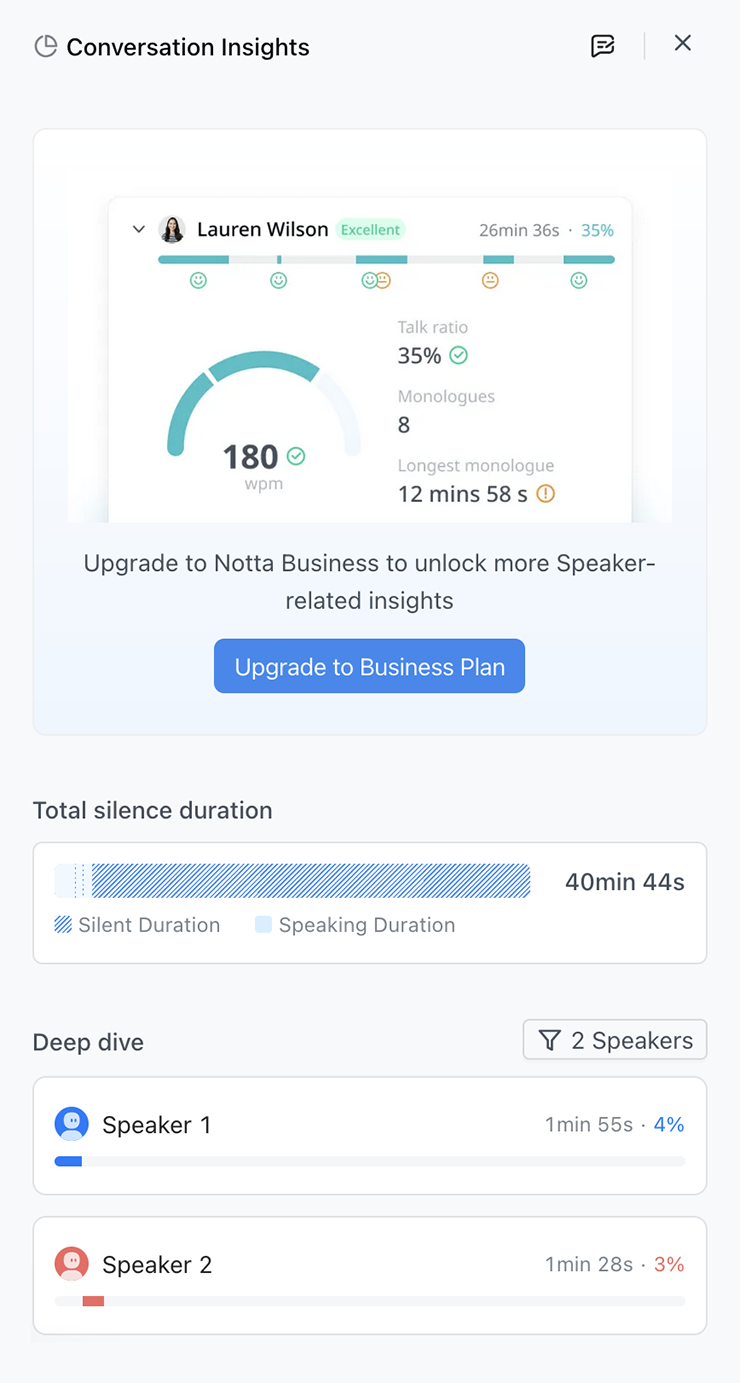Click the Speaker 2 red avatar icon

72,1264
